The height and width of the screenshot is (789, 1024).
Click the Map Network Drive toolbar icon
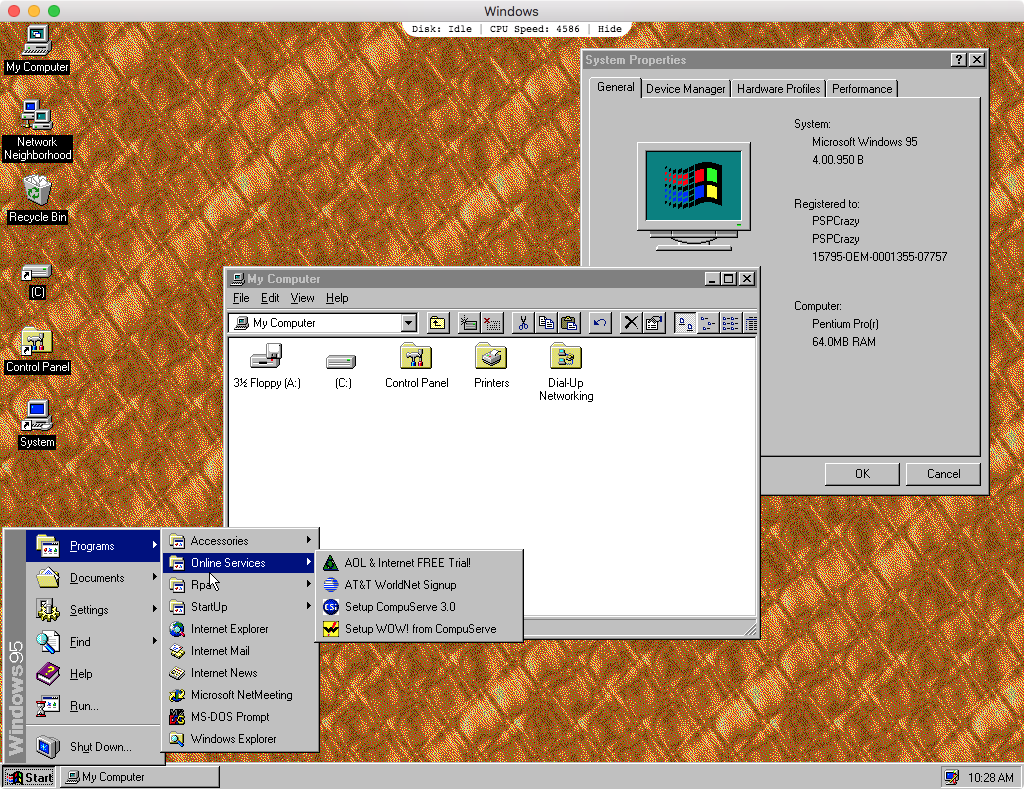point(468,323)
